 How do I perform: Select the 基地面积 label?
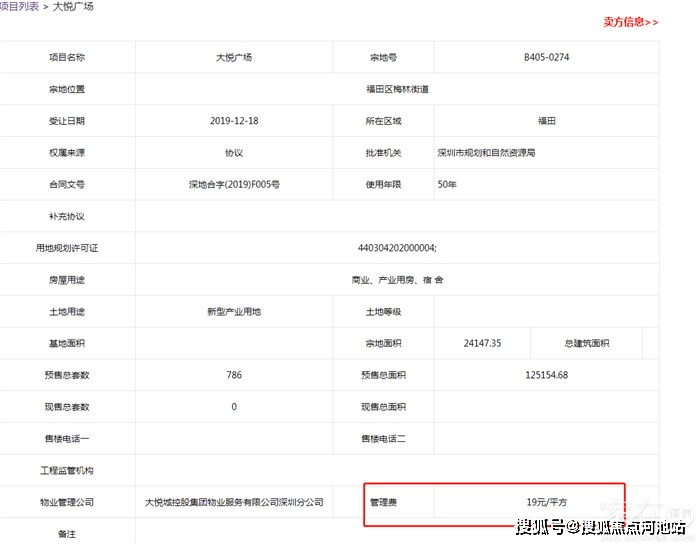pyautogui.click(x=67, y=343)
